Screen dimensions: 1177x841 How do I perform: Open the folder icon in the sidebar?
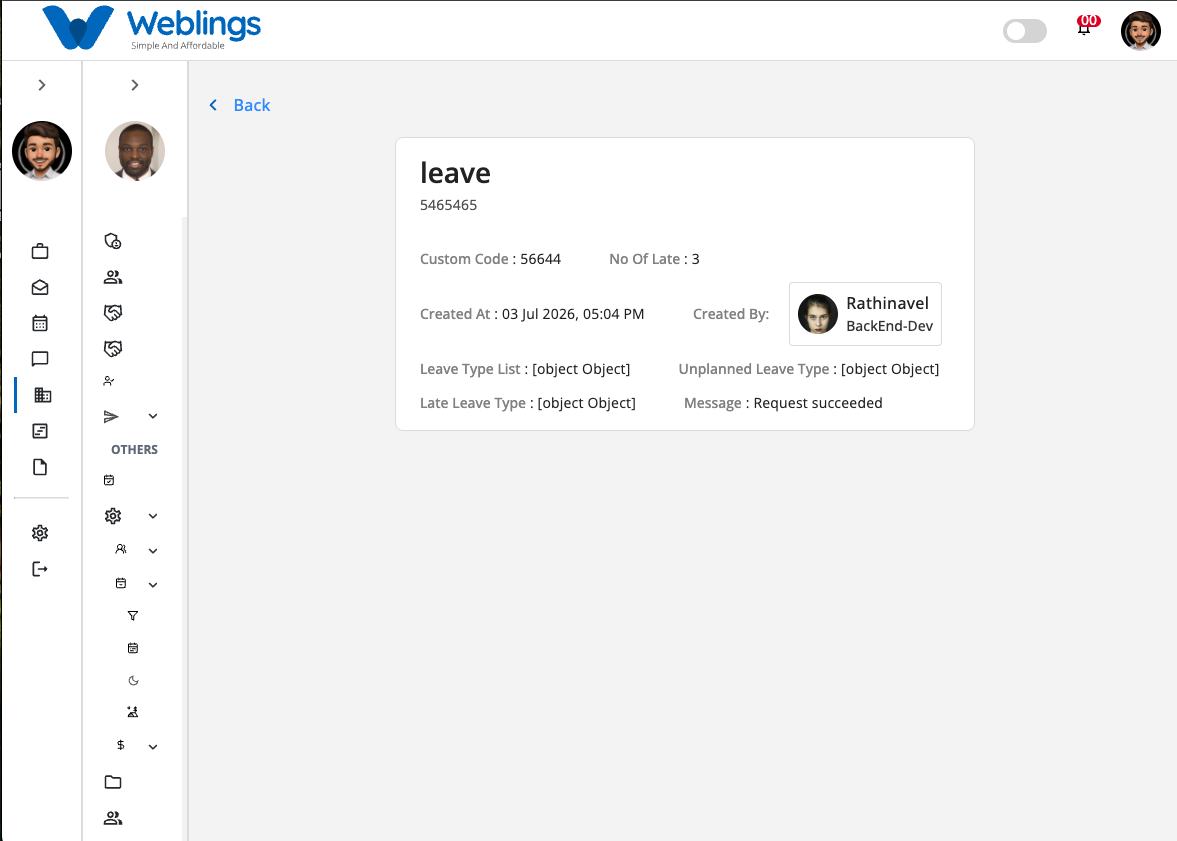coord(113,782)
